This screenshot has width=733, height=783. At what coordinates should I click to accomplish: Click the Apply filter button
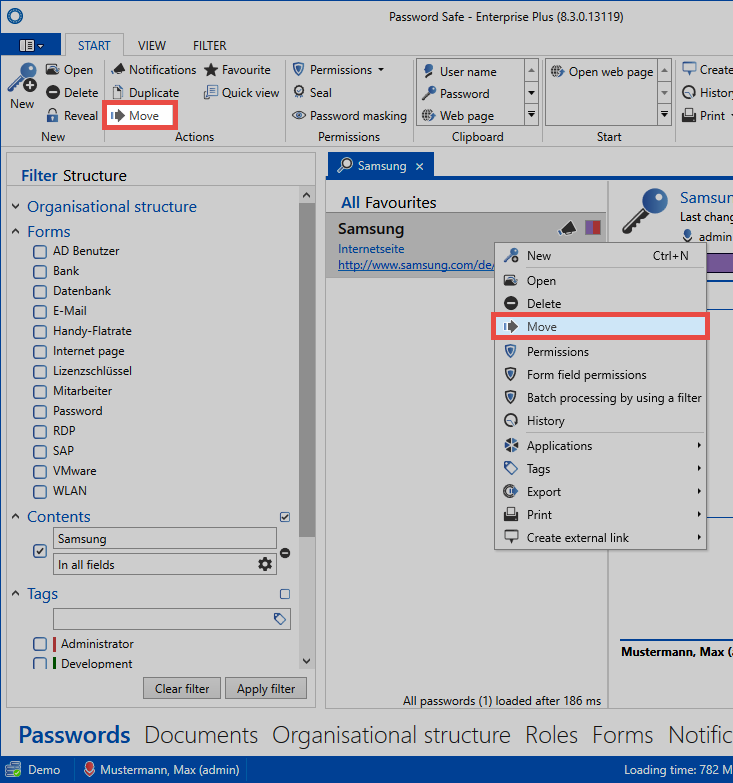(x=266, y=689)
